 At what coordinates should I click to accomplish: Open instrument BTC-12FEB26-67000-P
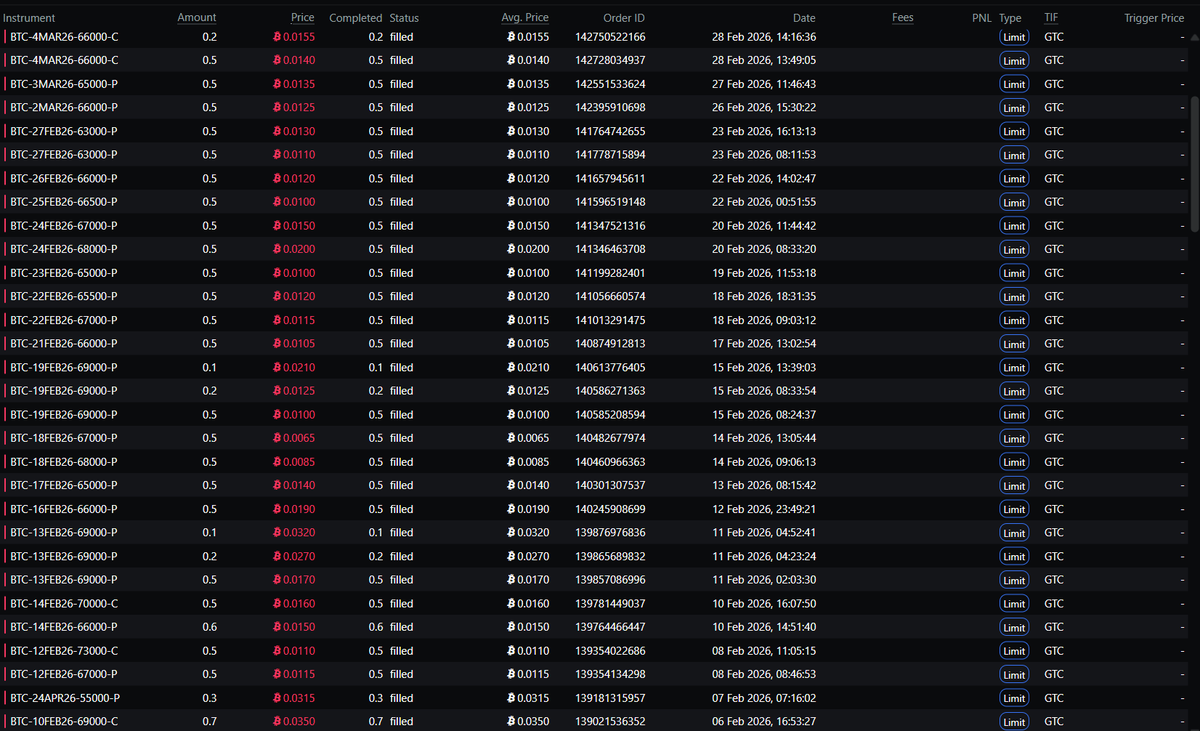click(63, 674)
